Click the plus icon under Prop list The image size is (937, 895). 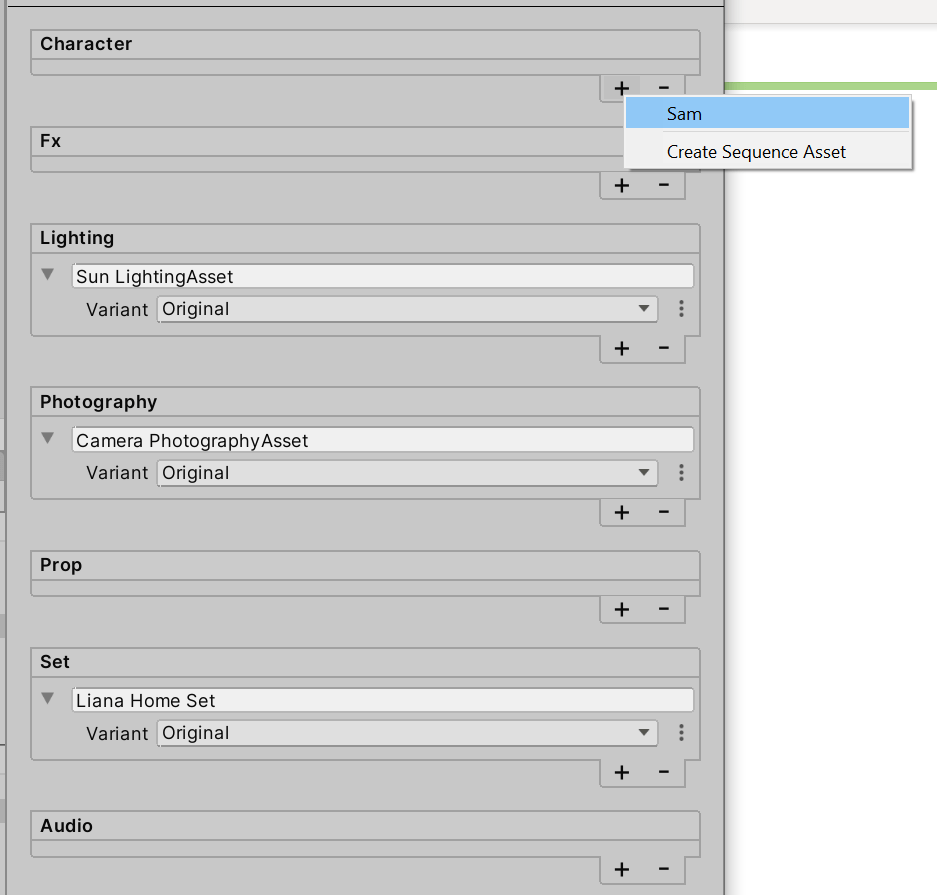point(621,609)
